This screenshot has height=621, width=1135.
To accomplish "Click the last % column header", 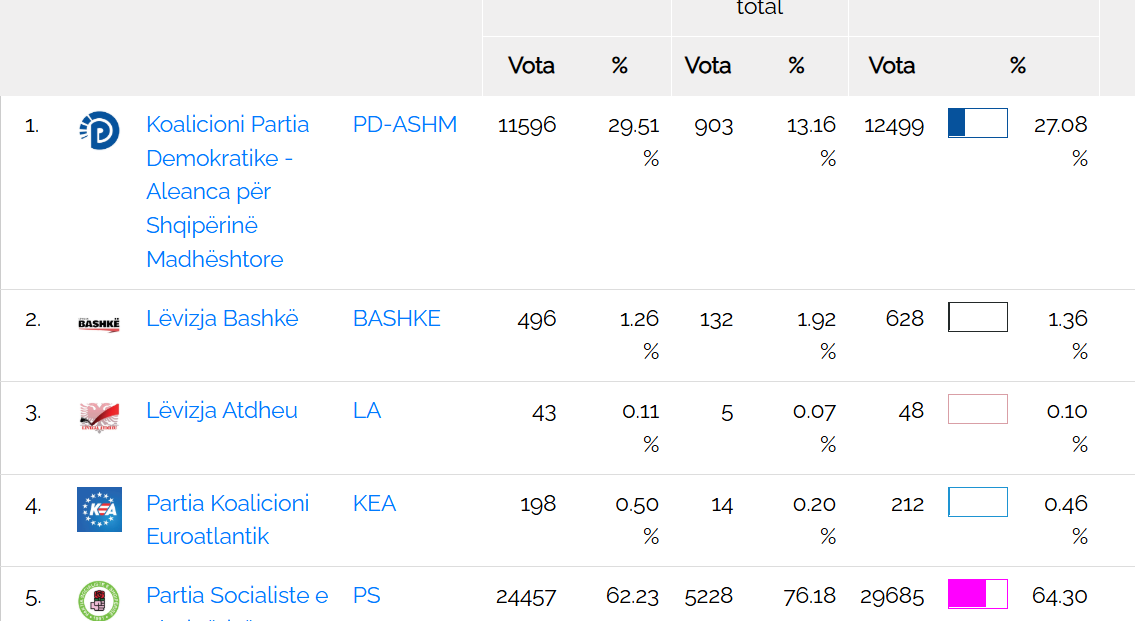I will (x=1018, y=66).
